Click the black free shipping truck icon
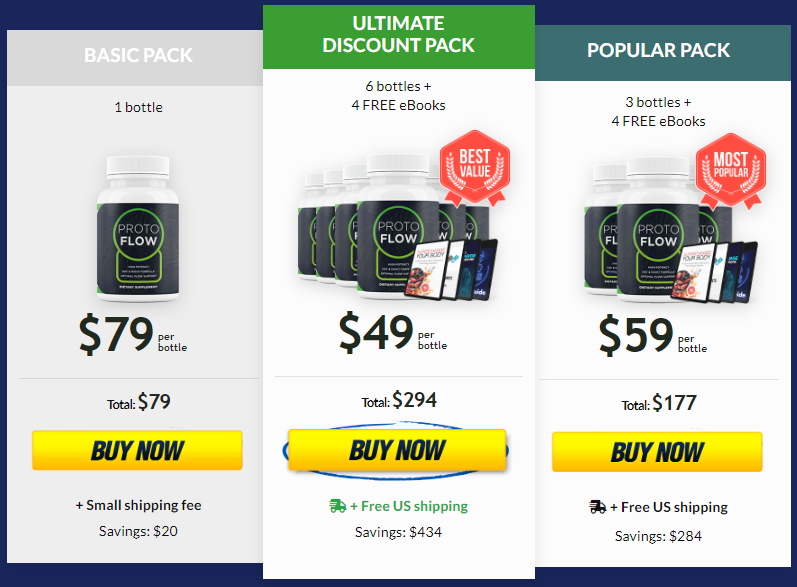The height and width of the screenshot is (587, 797). [598, 507]
